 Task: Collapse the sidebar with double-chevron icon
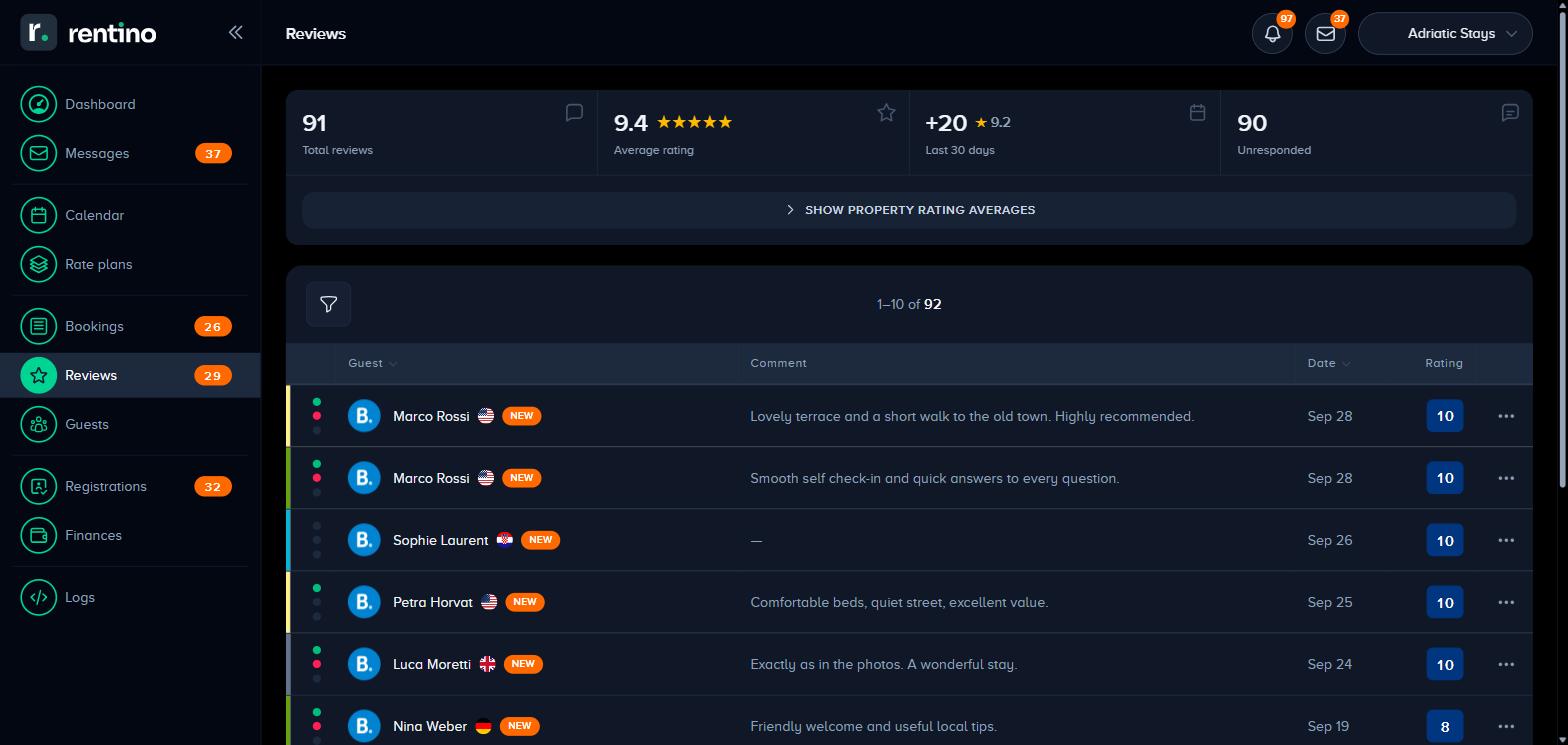tap(235, 32)
